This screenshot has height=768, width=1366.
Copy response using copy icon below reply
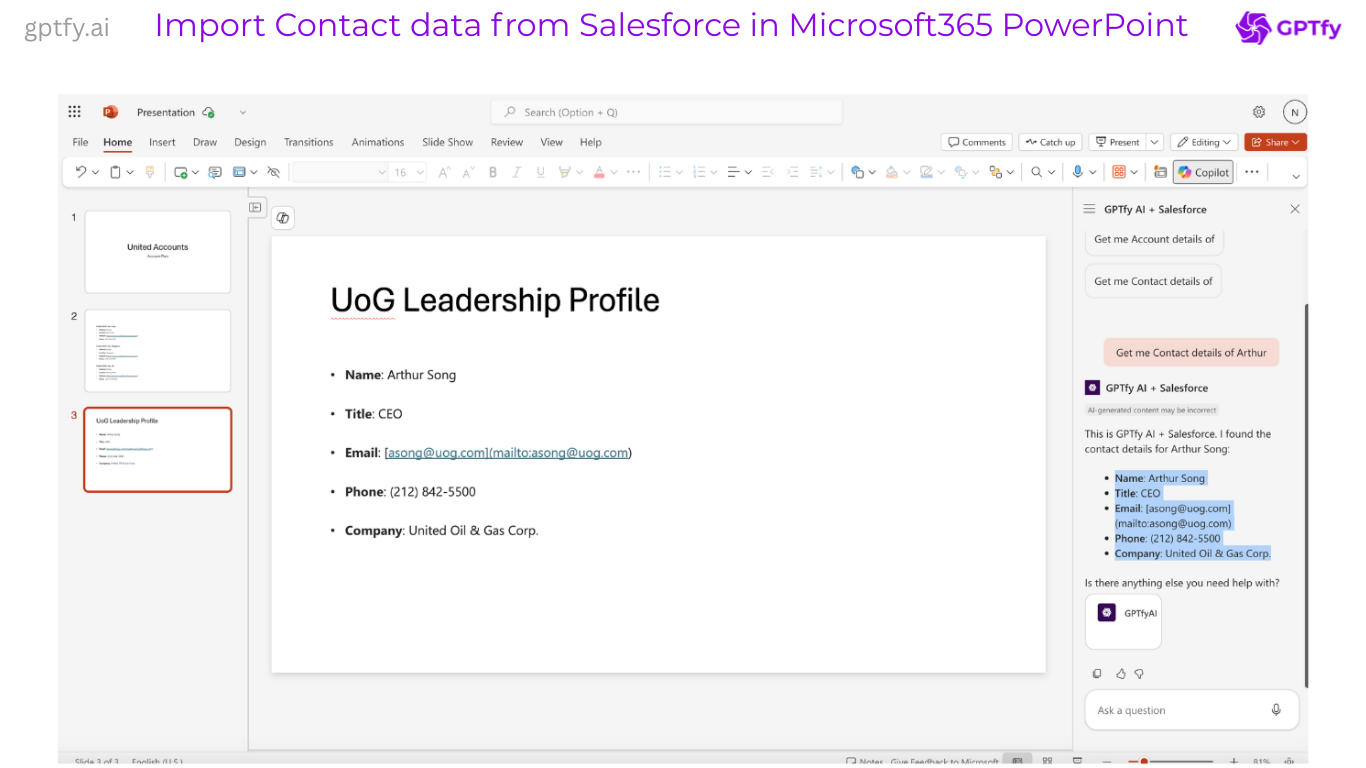coord(1097,674)
